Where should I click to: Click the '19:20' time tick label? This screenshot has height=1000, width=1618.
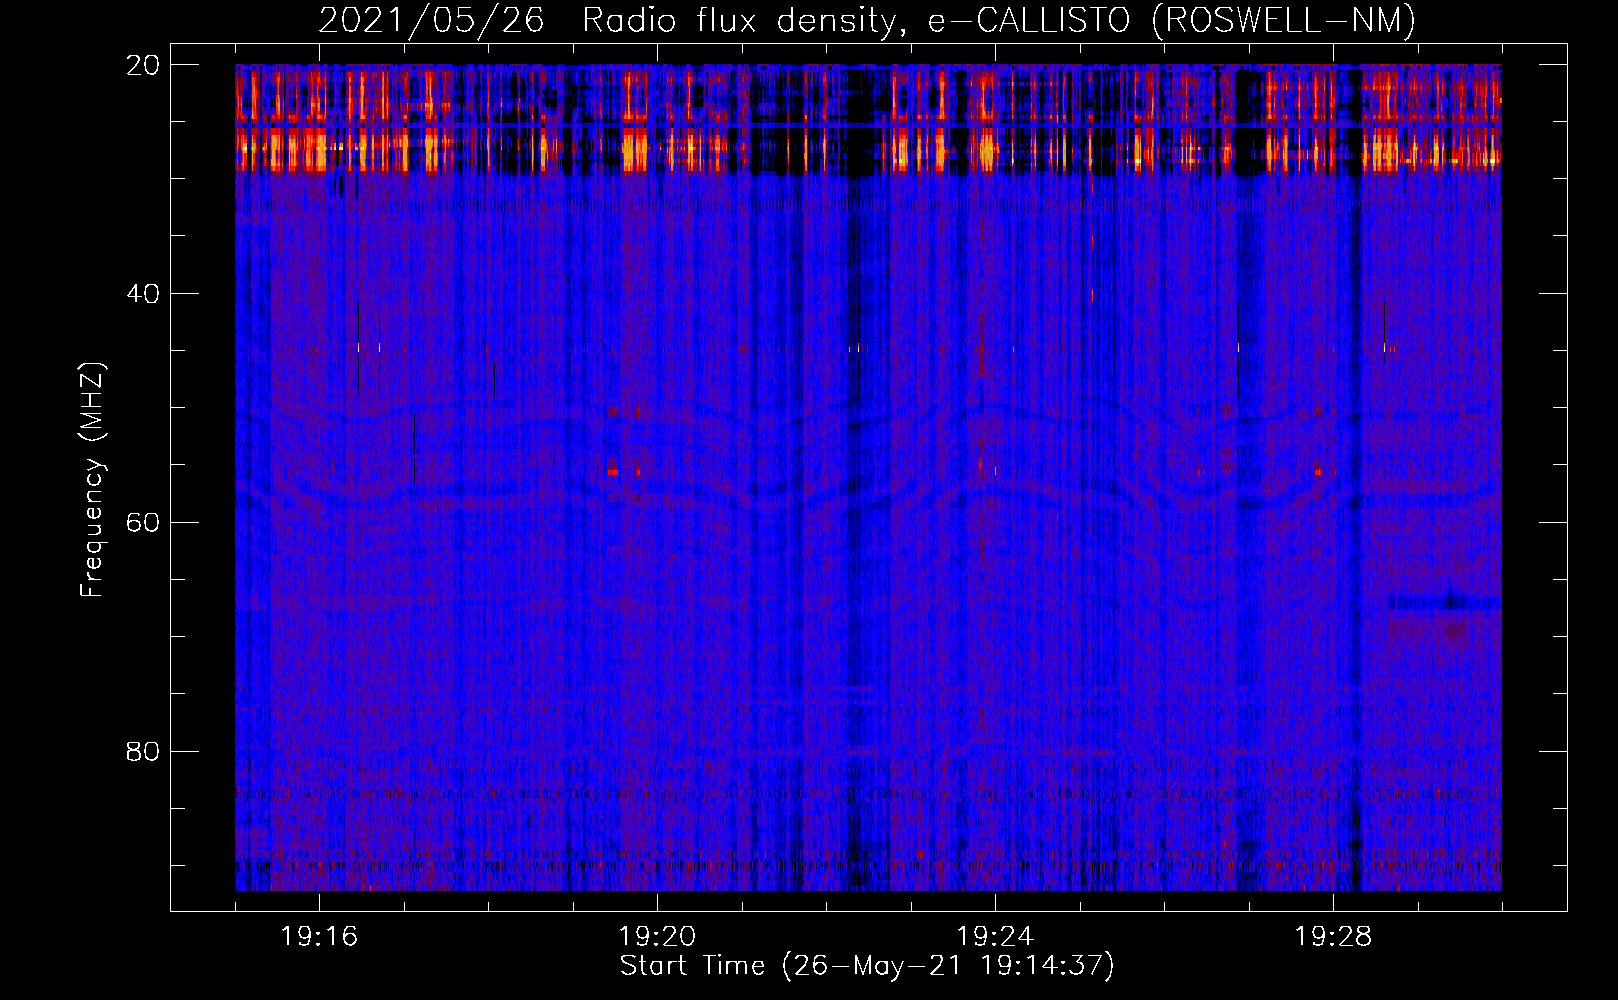(657, 937)
